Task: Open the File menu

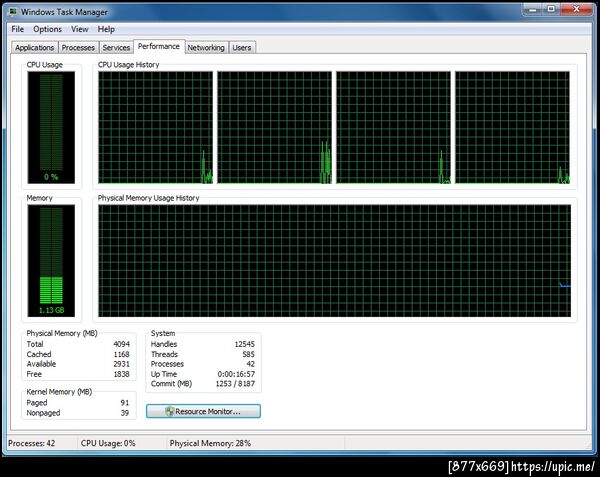Action: pyautogui.click(x=18, y=29)
